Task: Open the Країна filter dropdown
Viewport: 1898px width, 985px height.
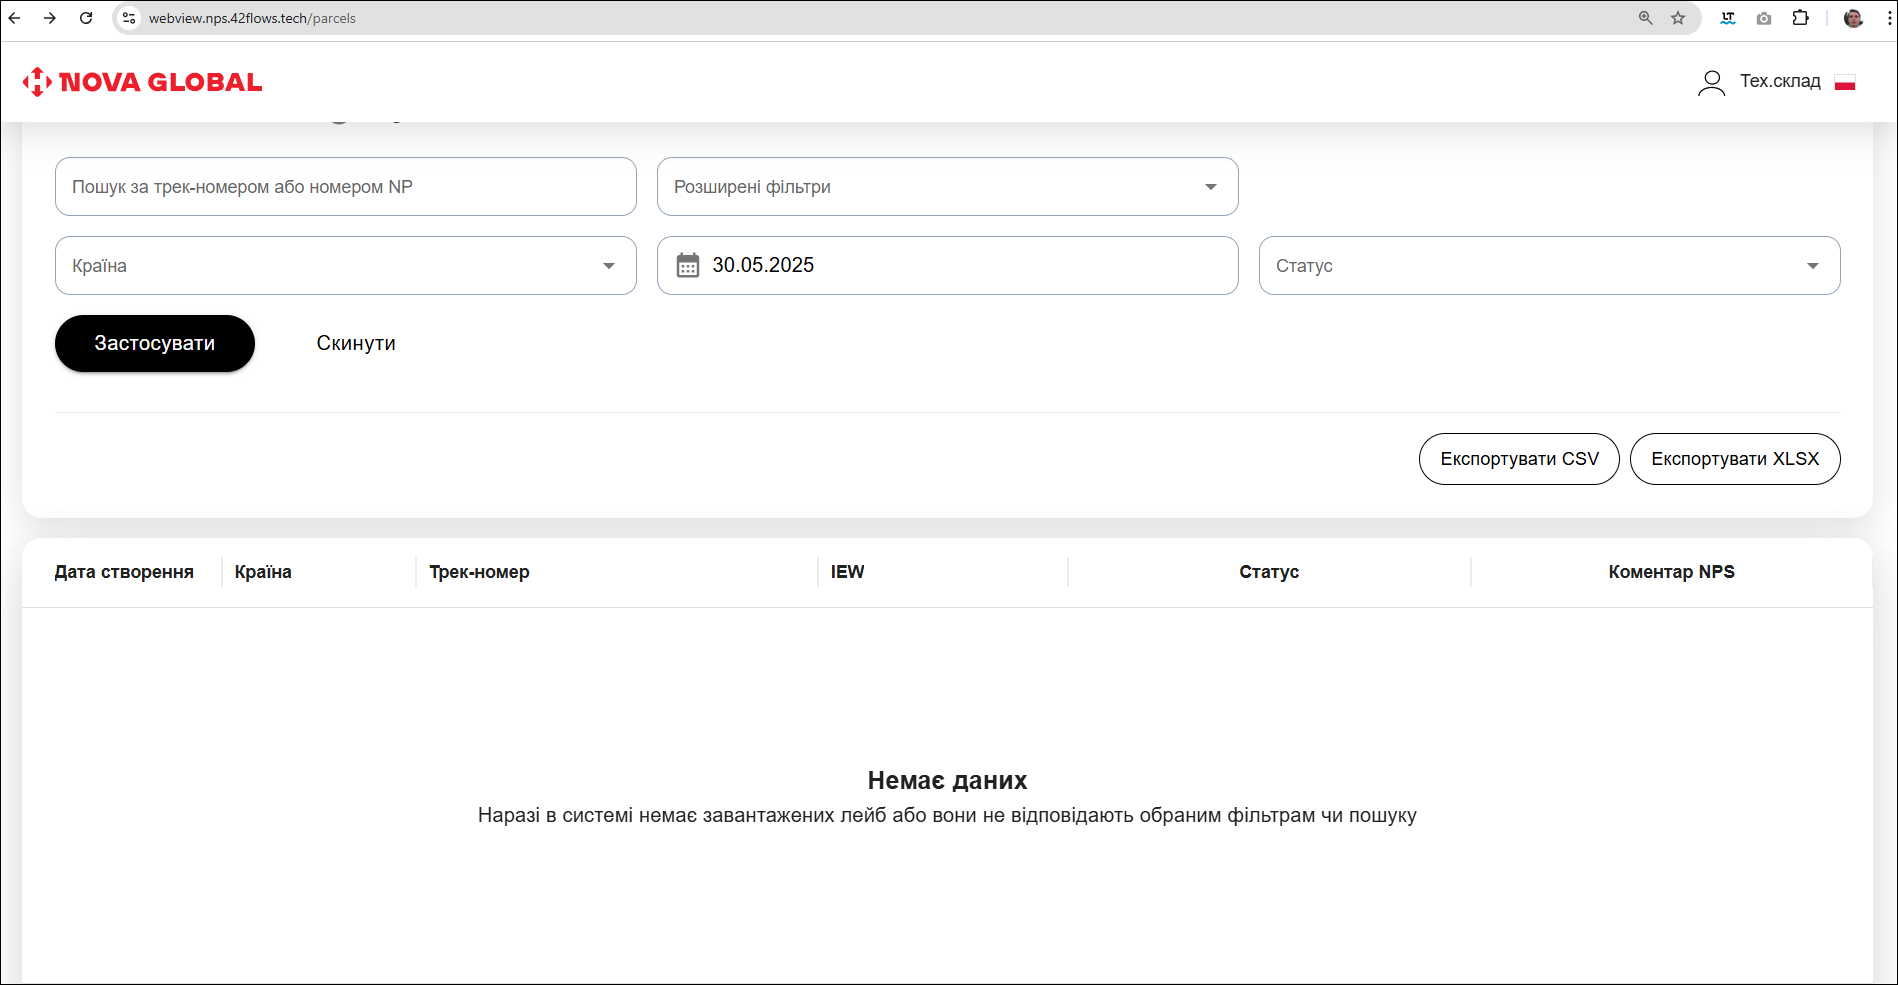Action: (x=345, y=266)
